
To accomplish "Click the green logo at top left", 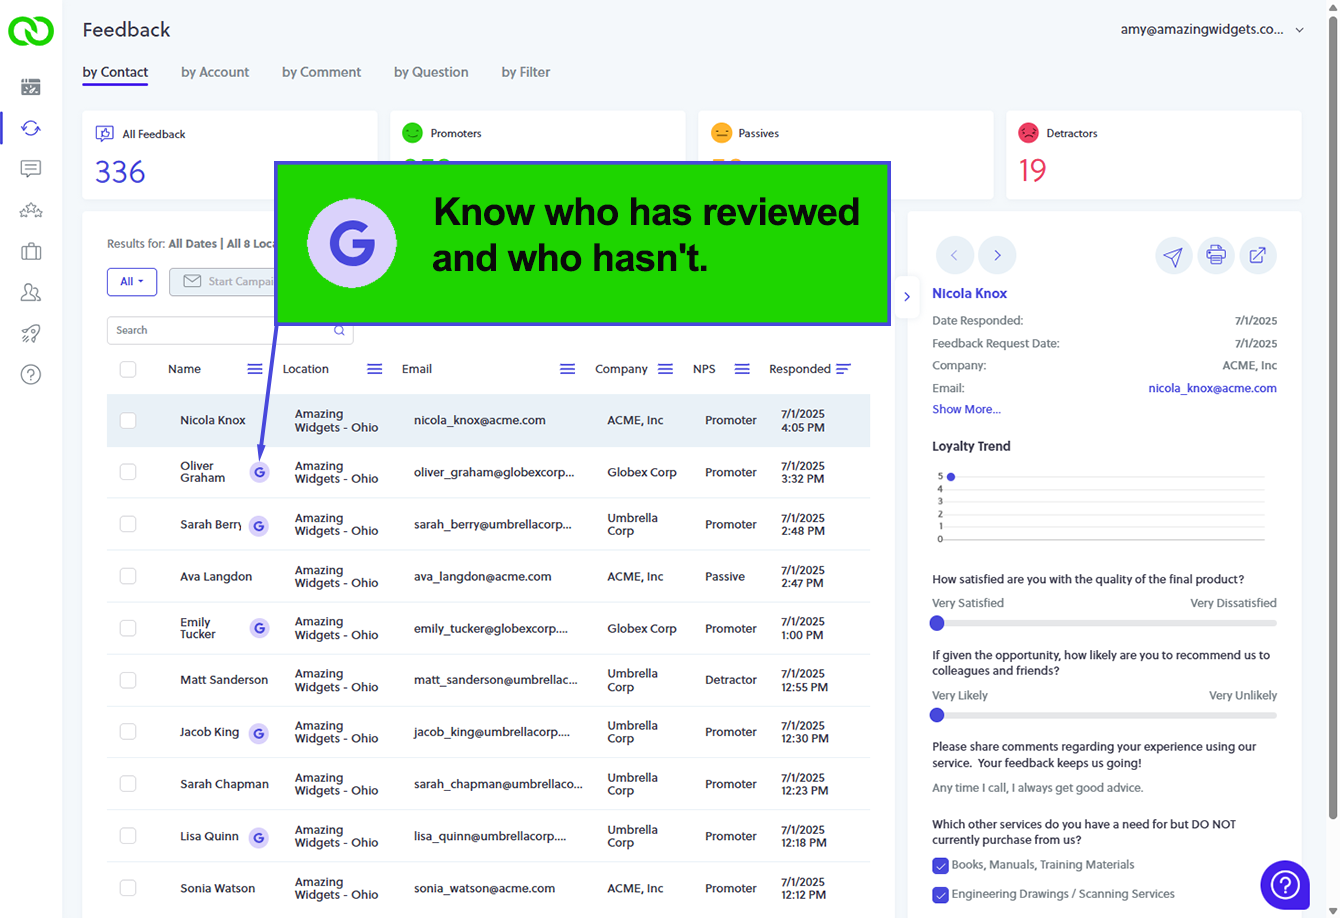I will click(30, 30).
